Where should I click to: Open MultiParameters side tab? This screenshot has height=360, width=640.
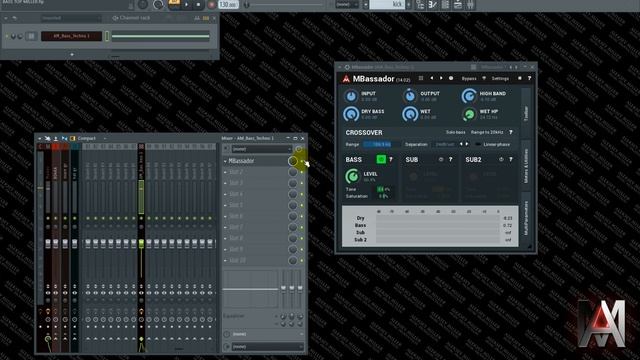(526, 218)
